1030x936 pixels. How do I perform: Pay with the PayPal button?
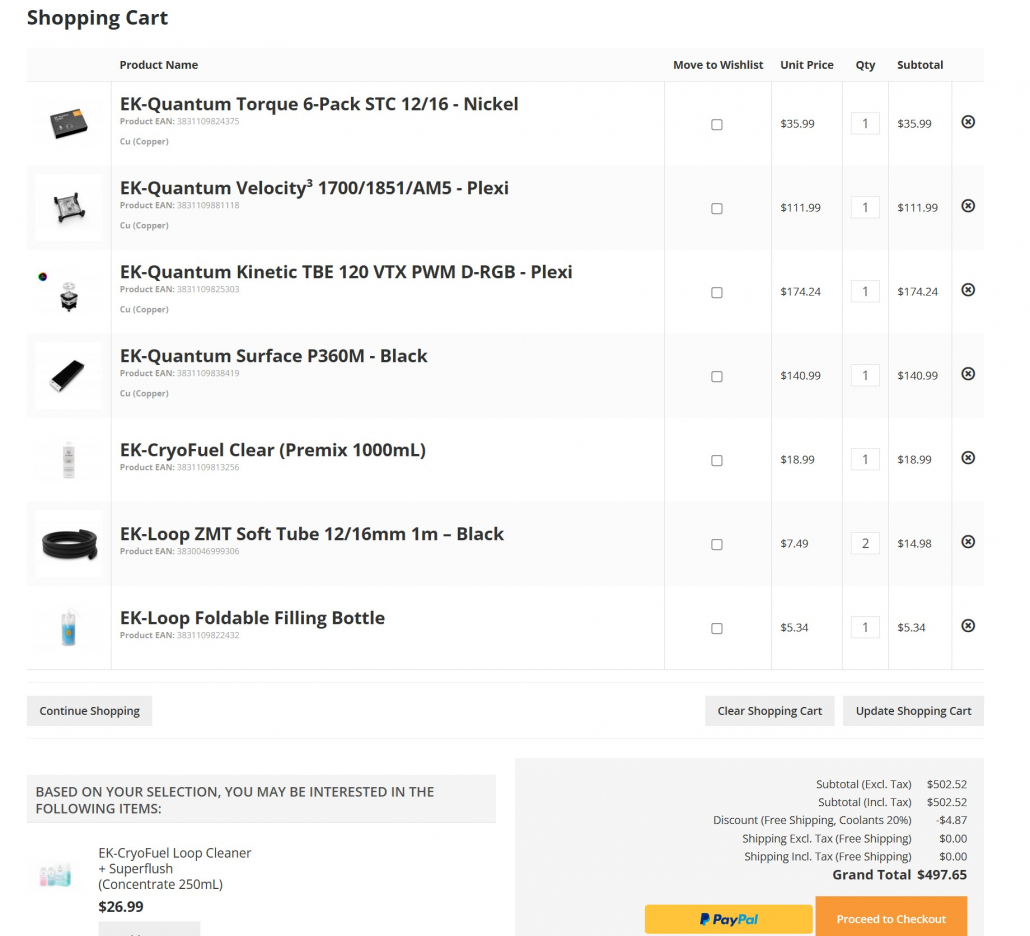(x=728, y=919)
